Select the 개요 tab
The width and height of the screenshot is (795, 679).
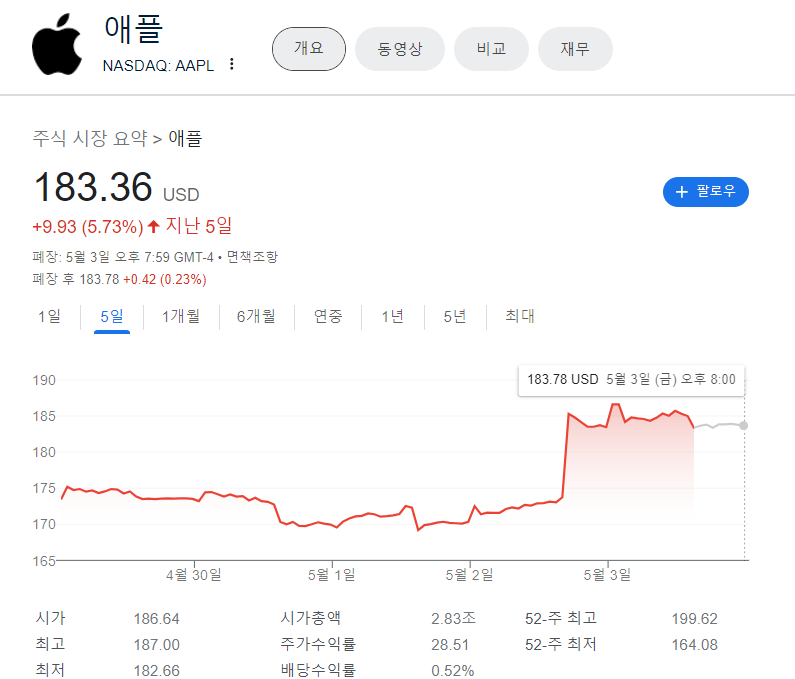309,49
